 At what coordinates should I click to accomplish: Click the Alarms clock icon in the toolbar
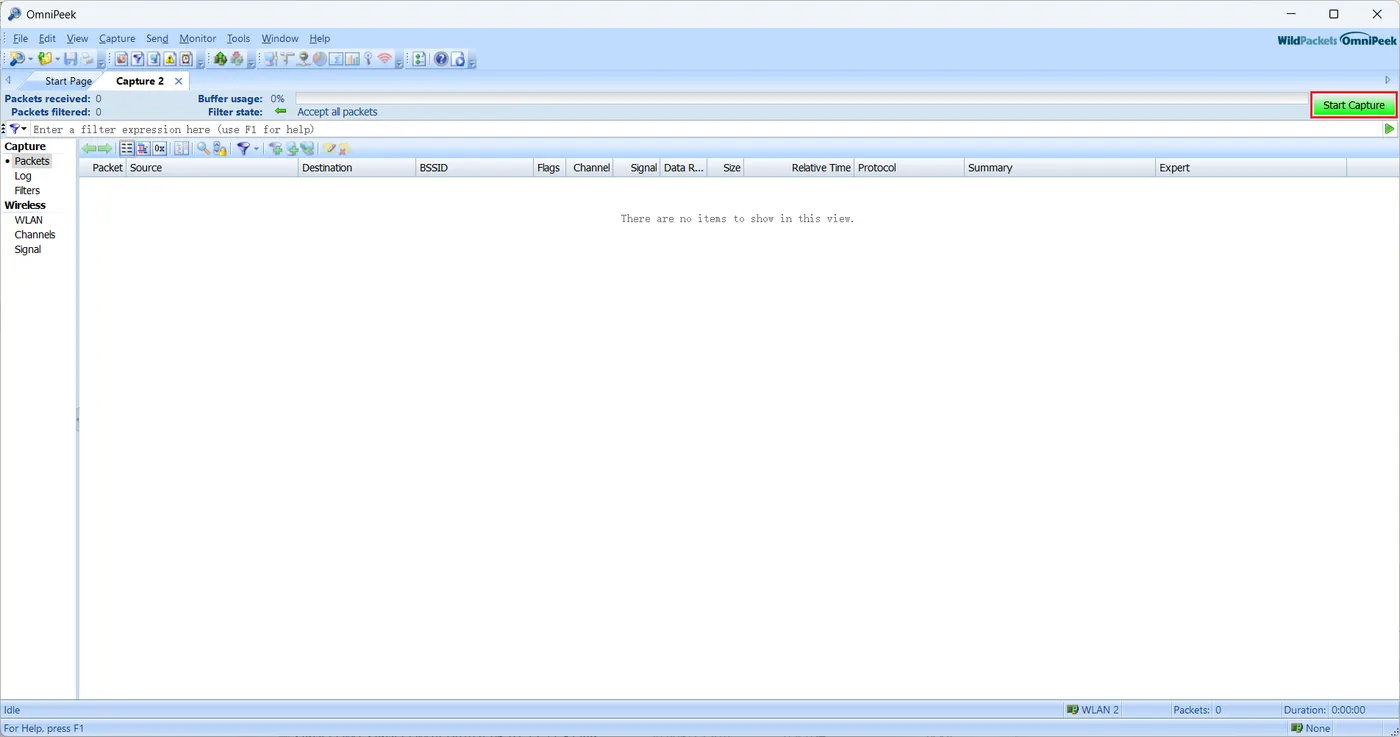click(186, 59)
